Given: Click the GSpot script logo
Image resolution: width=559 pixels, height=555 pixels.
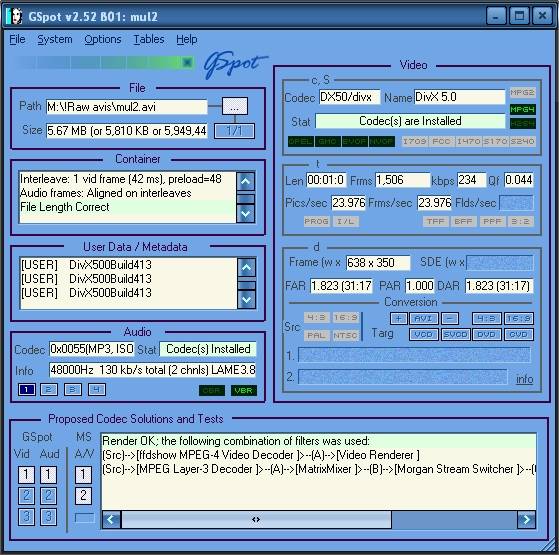Looking at the screenshot, I should [x=235, y=65].
